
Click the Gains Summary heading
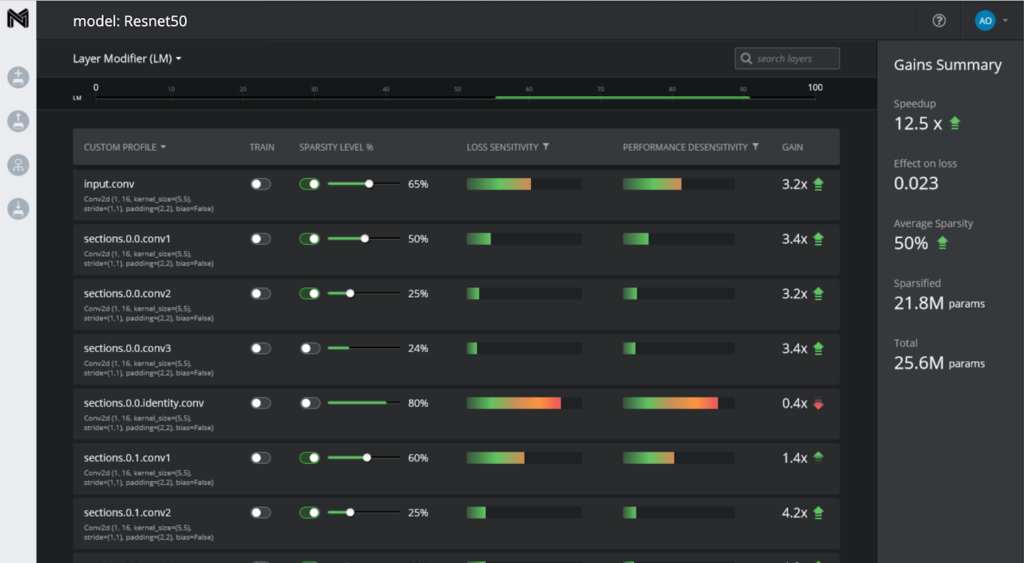click(948, 65)
